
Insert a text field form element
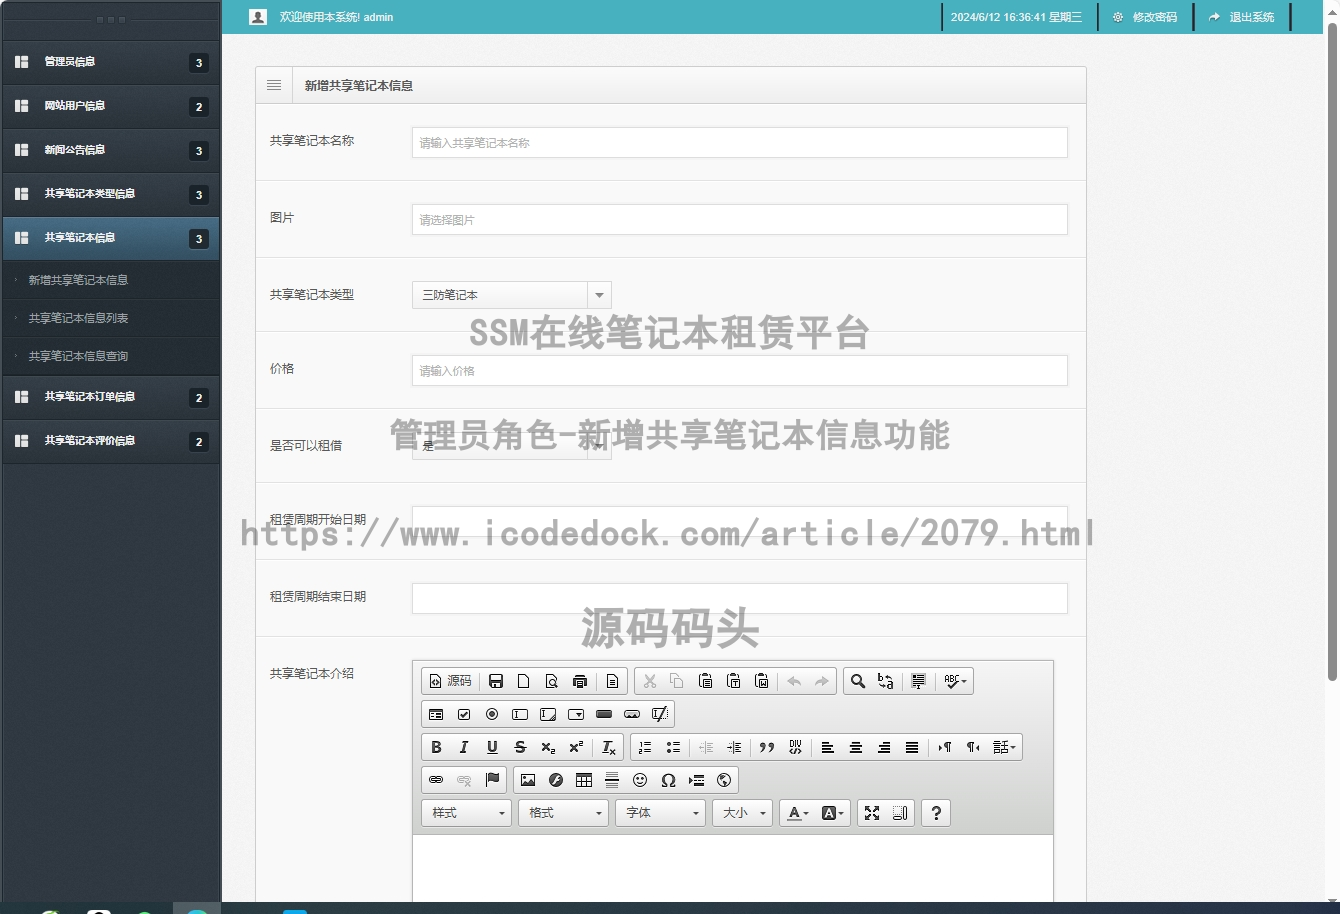(x=520, y=714)
